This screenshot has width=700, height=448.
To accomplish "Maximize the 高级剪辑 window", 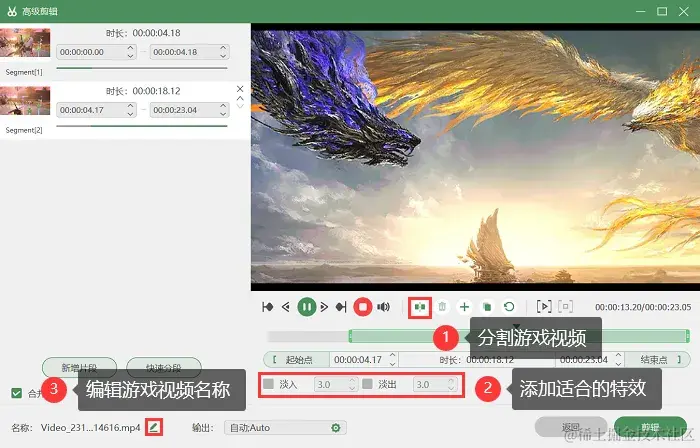I will click(662, 11).
